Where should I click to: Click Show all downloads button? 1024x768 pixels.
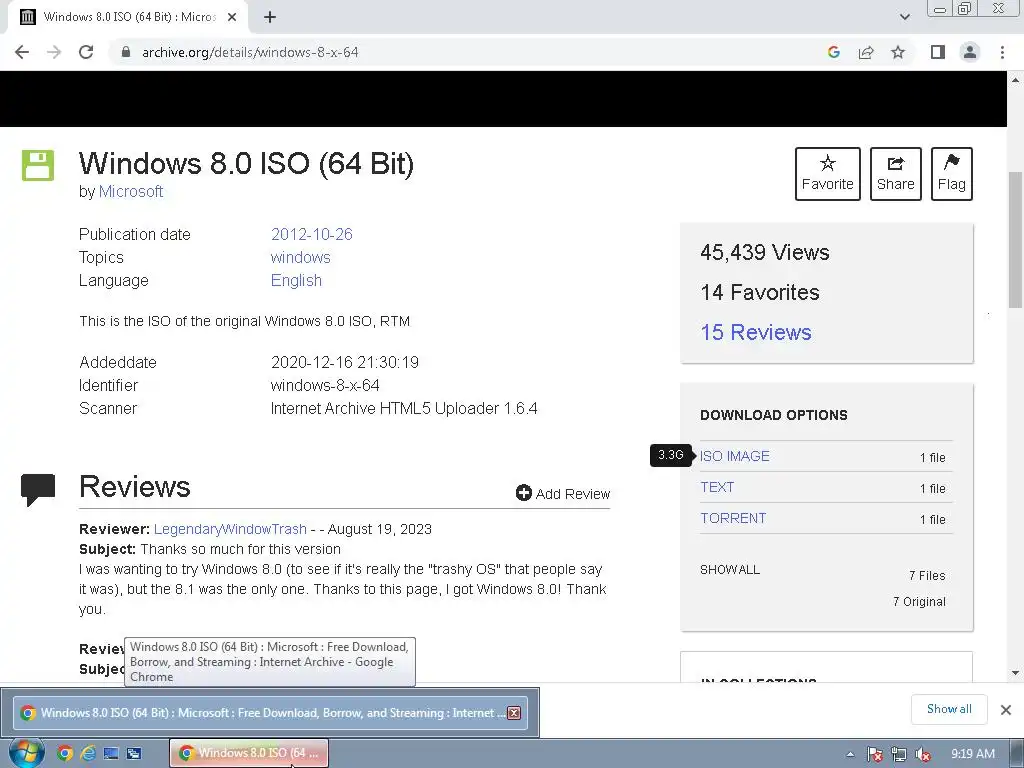949,709
